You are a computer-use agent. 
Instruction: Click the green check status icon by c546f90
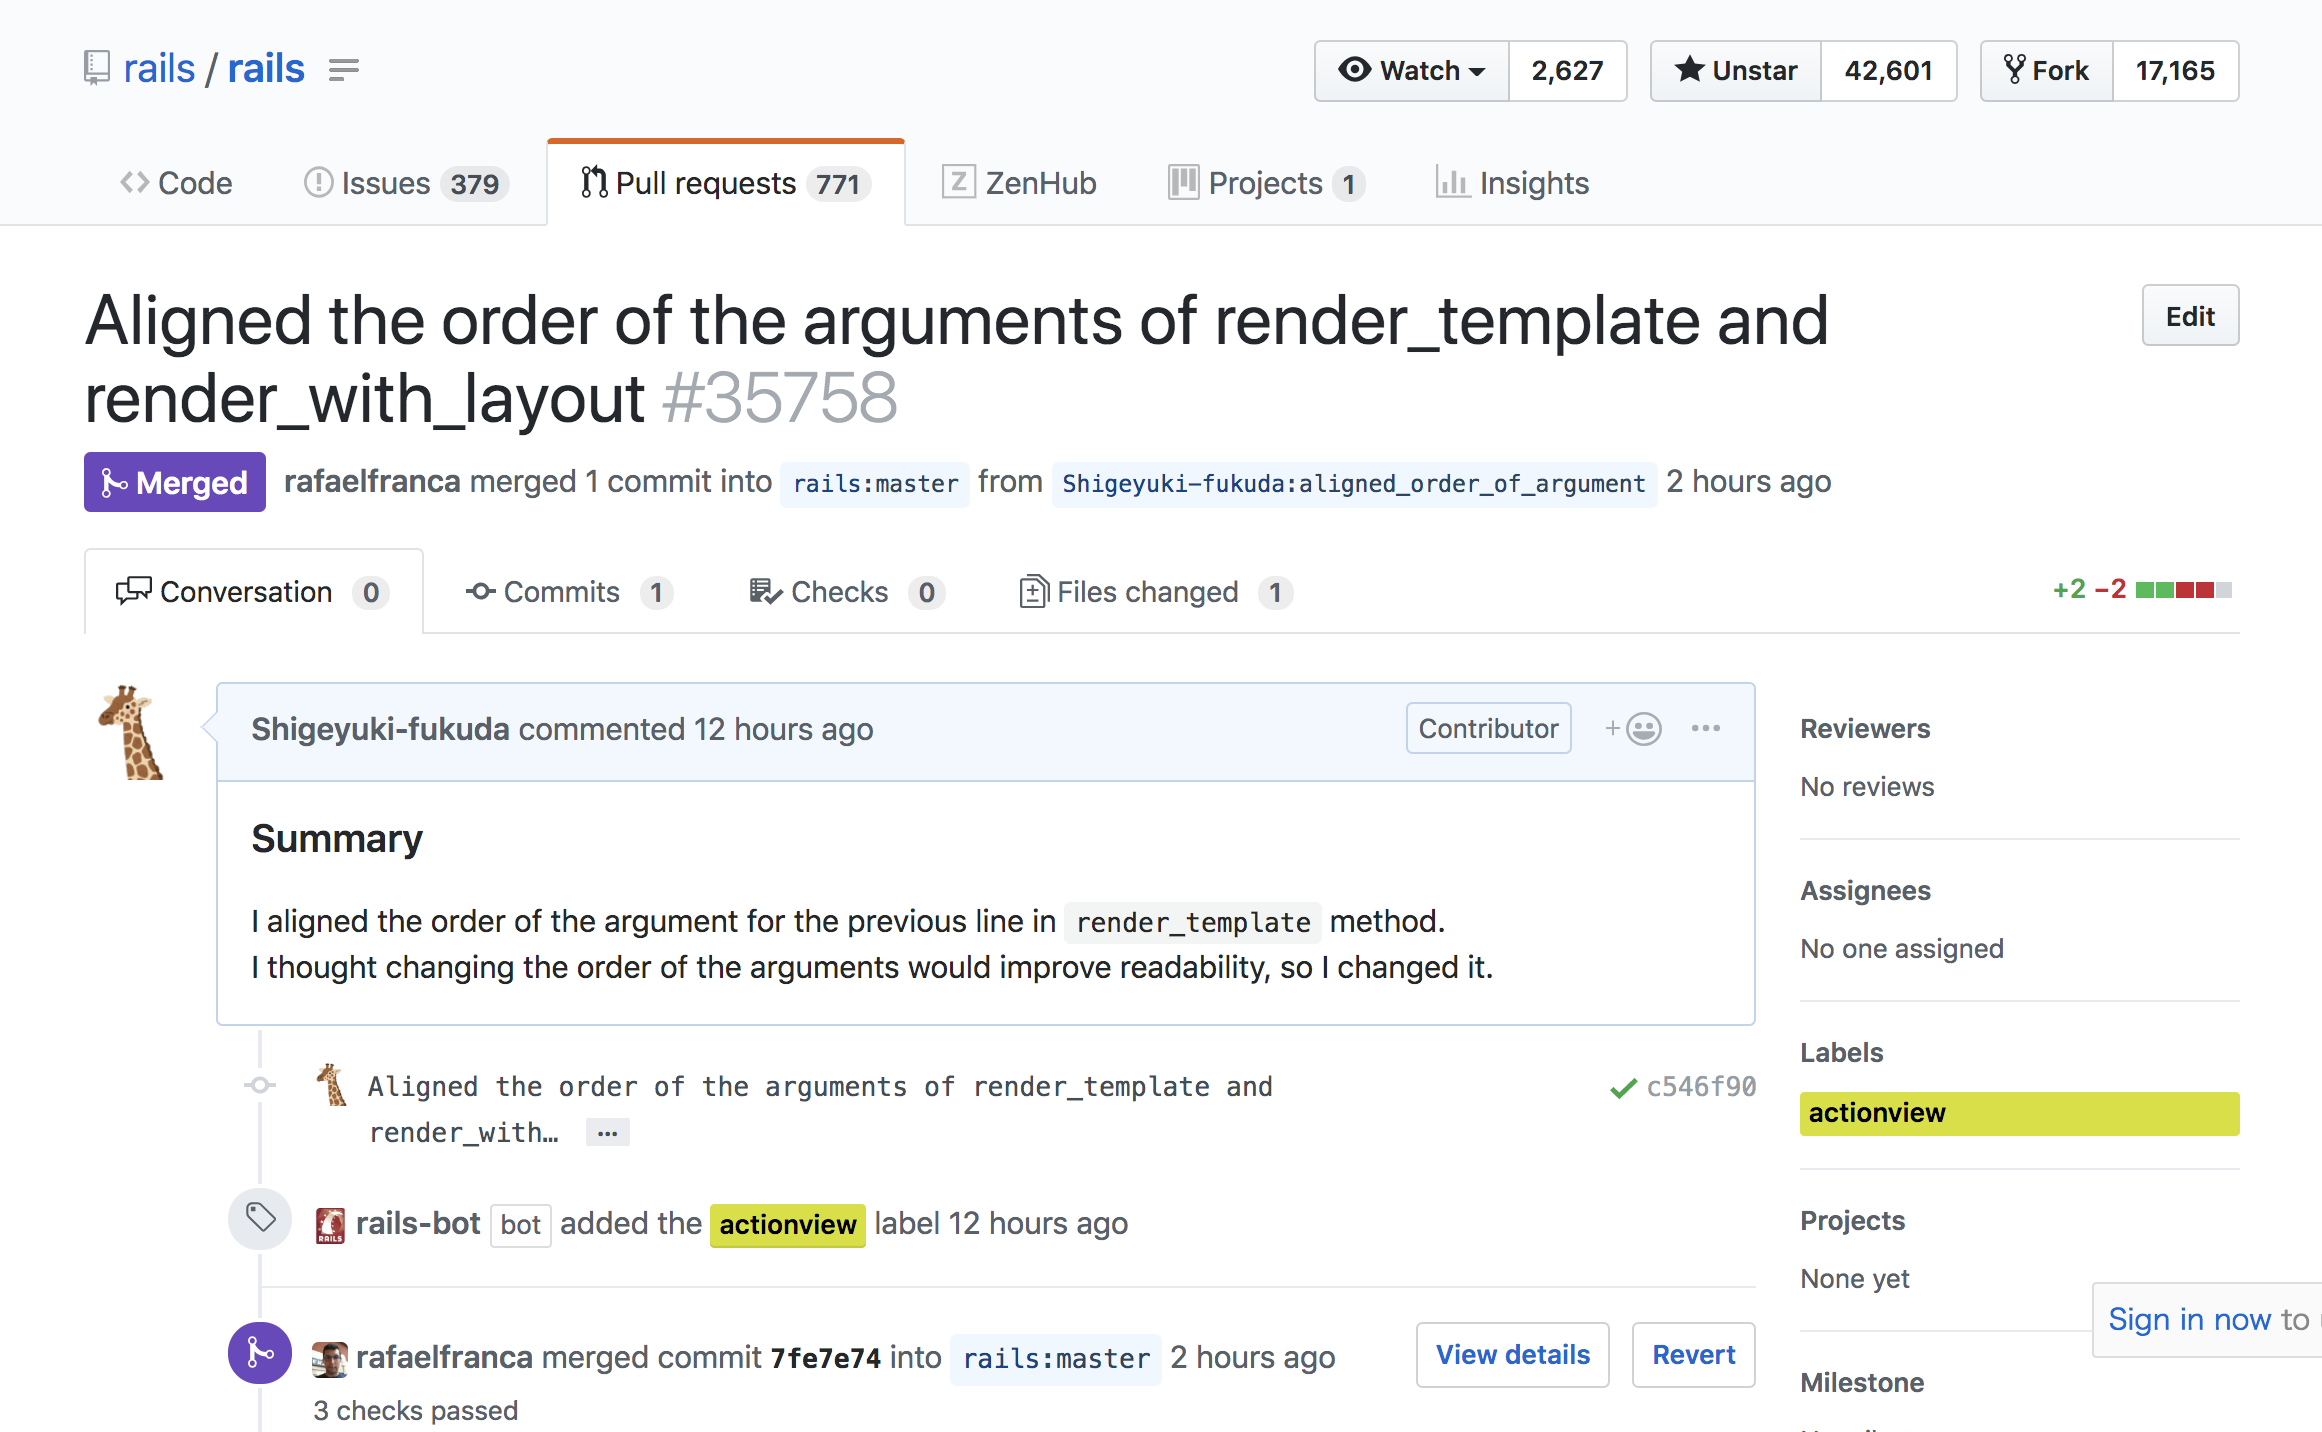(x=1623, y=1088)
